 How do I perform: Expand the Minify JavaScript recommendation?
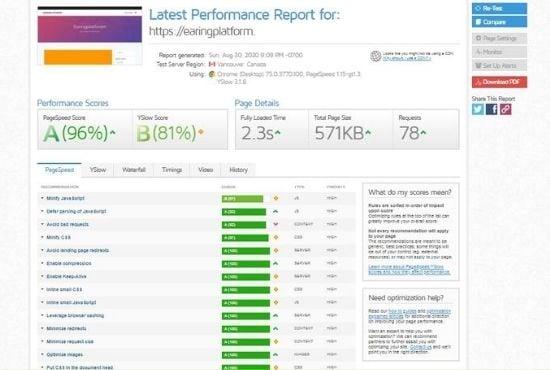(x=65, y=198)
